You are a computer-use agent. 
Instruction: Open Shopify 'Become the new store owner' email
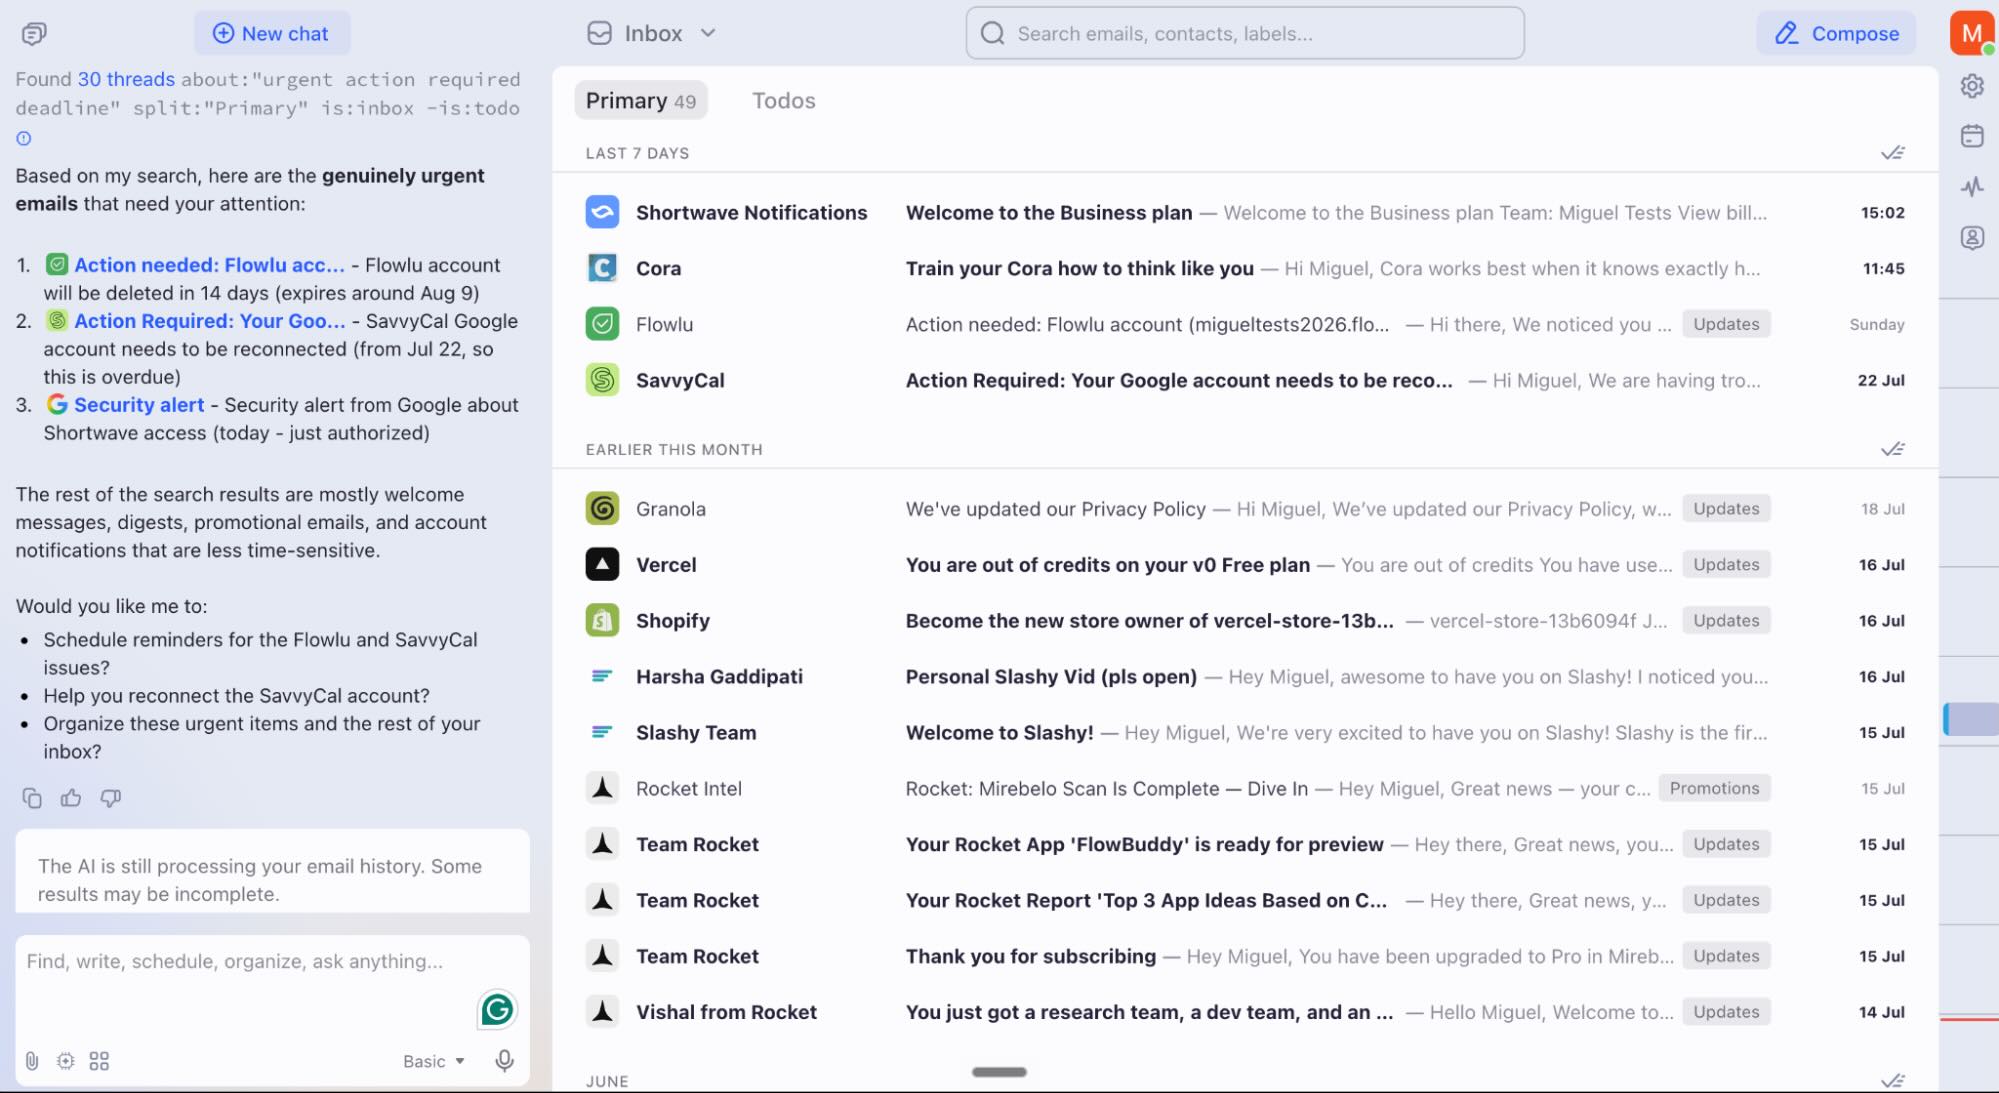1245,621
